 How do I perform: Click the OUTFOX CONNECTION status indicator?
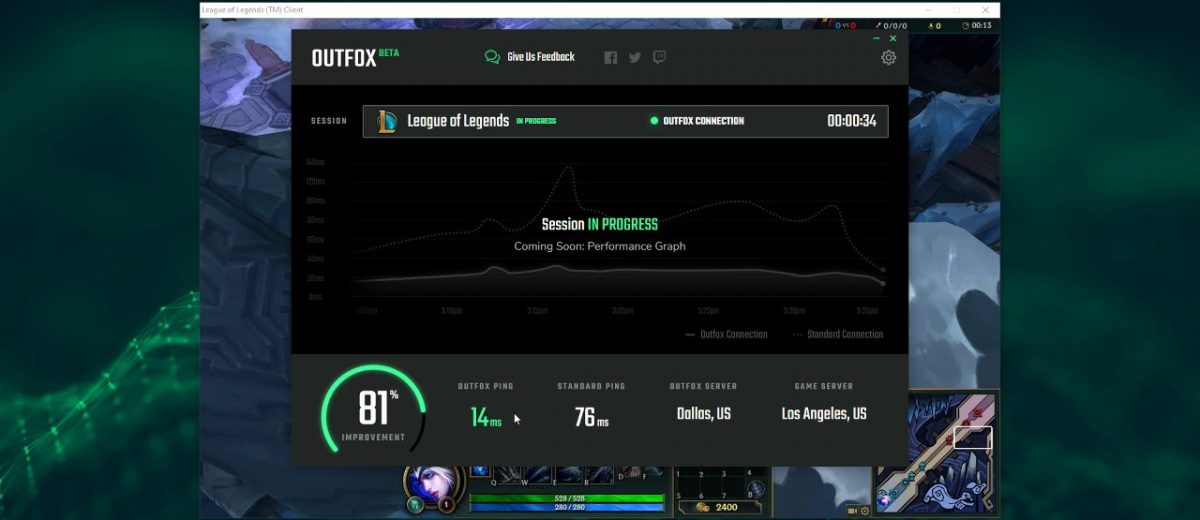697,121
